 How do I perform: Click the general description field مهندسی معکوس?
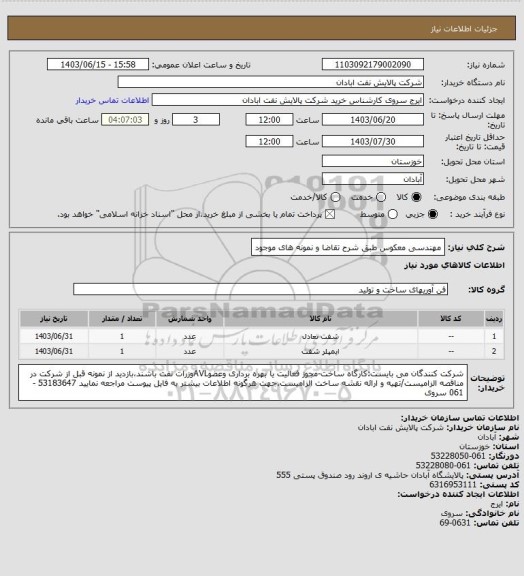tap(348, 247)
